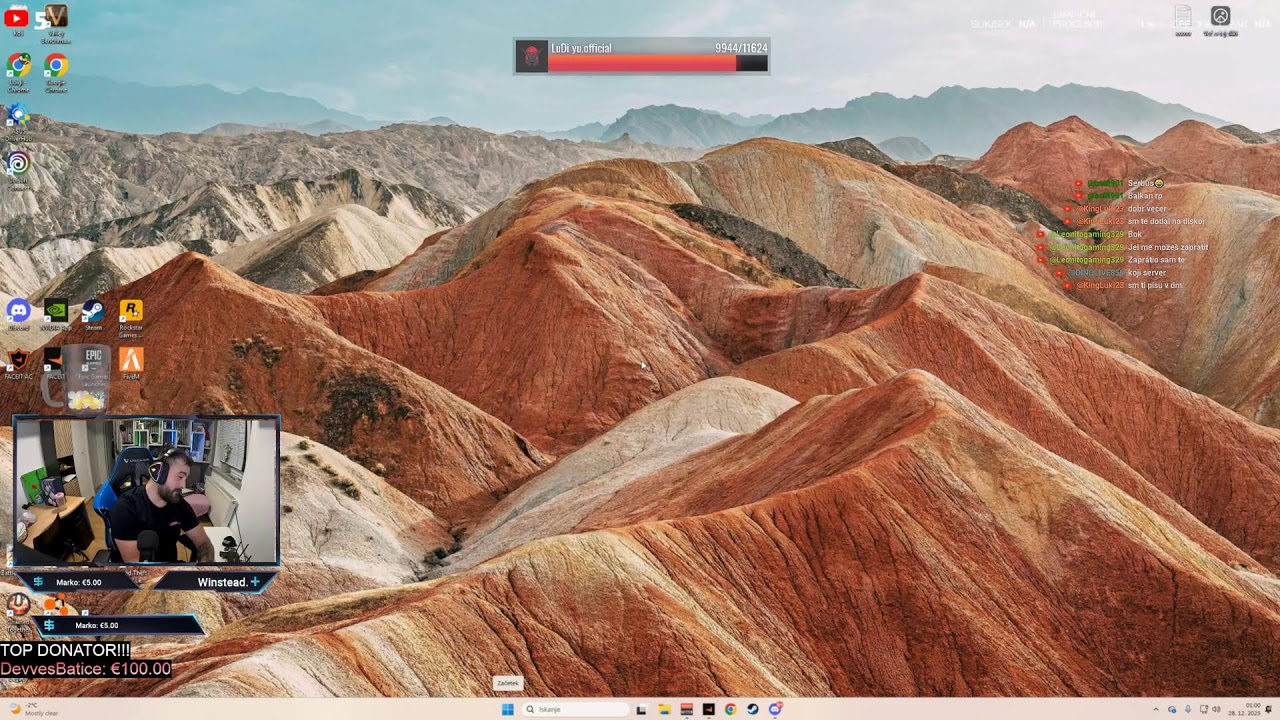Open the red-striped app in the taskbar
Image resolution: width=1280 pixels, height=720 pixels.
(686, 709)
